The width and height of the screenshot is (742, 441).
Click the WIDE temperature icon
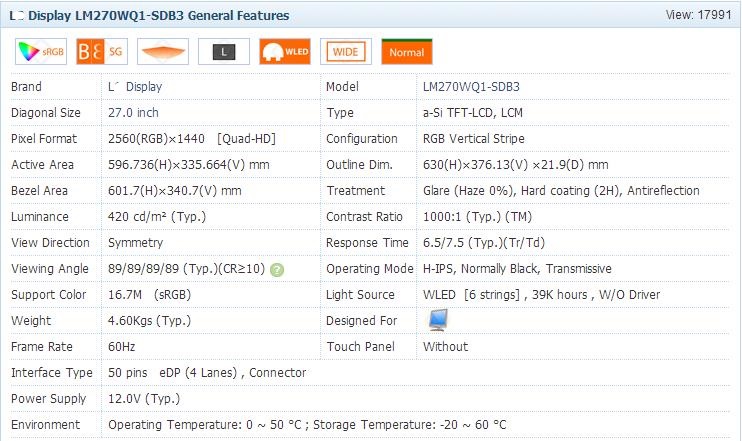click(x=346, y=52)
